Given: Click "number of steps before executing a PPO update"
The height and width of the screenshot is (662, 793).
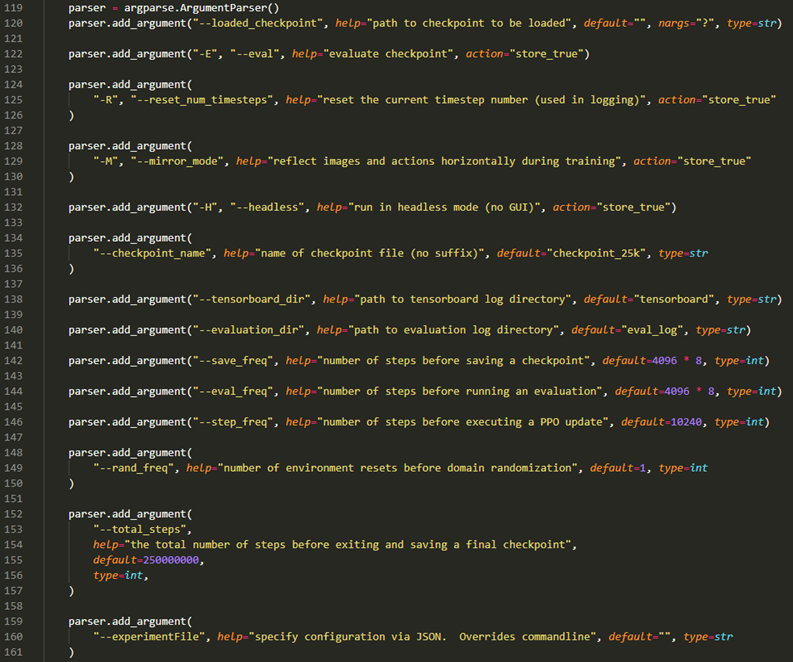Looking at the screenshot, I should (462, 422).
